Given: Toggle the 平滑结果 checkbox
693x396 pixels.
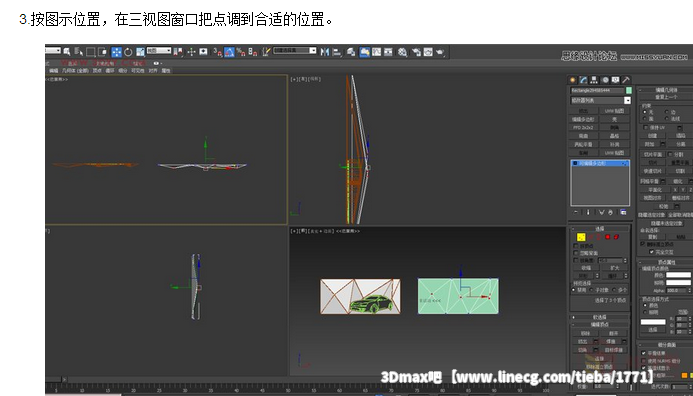Looking at the screenshot, I should point(644,353).
